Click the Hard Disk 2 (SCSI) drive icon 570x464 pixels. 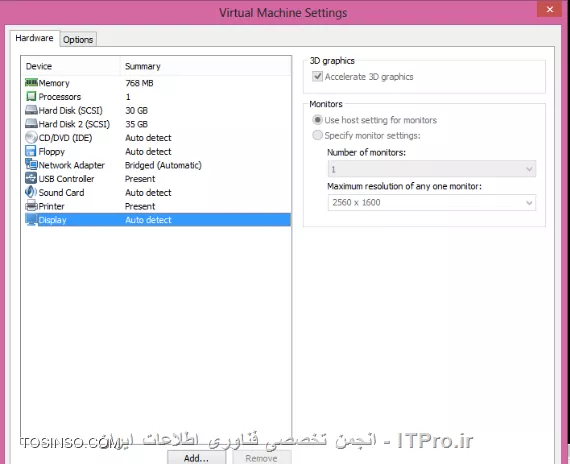click(31, 124)
